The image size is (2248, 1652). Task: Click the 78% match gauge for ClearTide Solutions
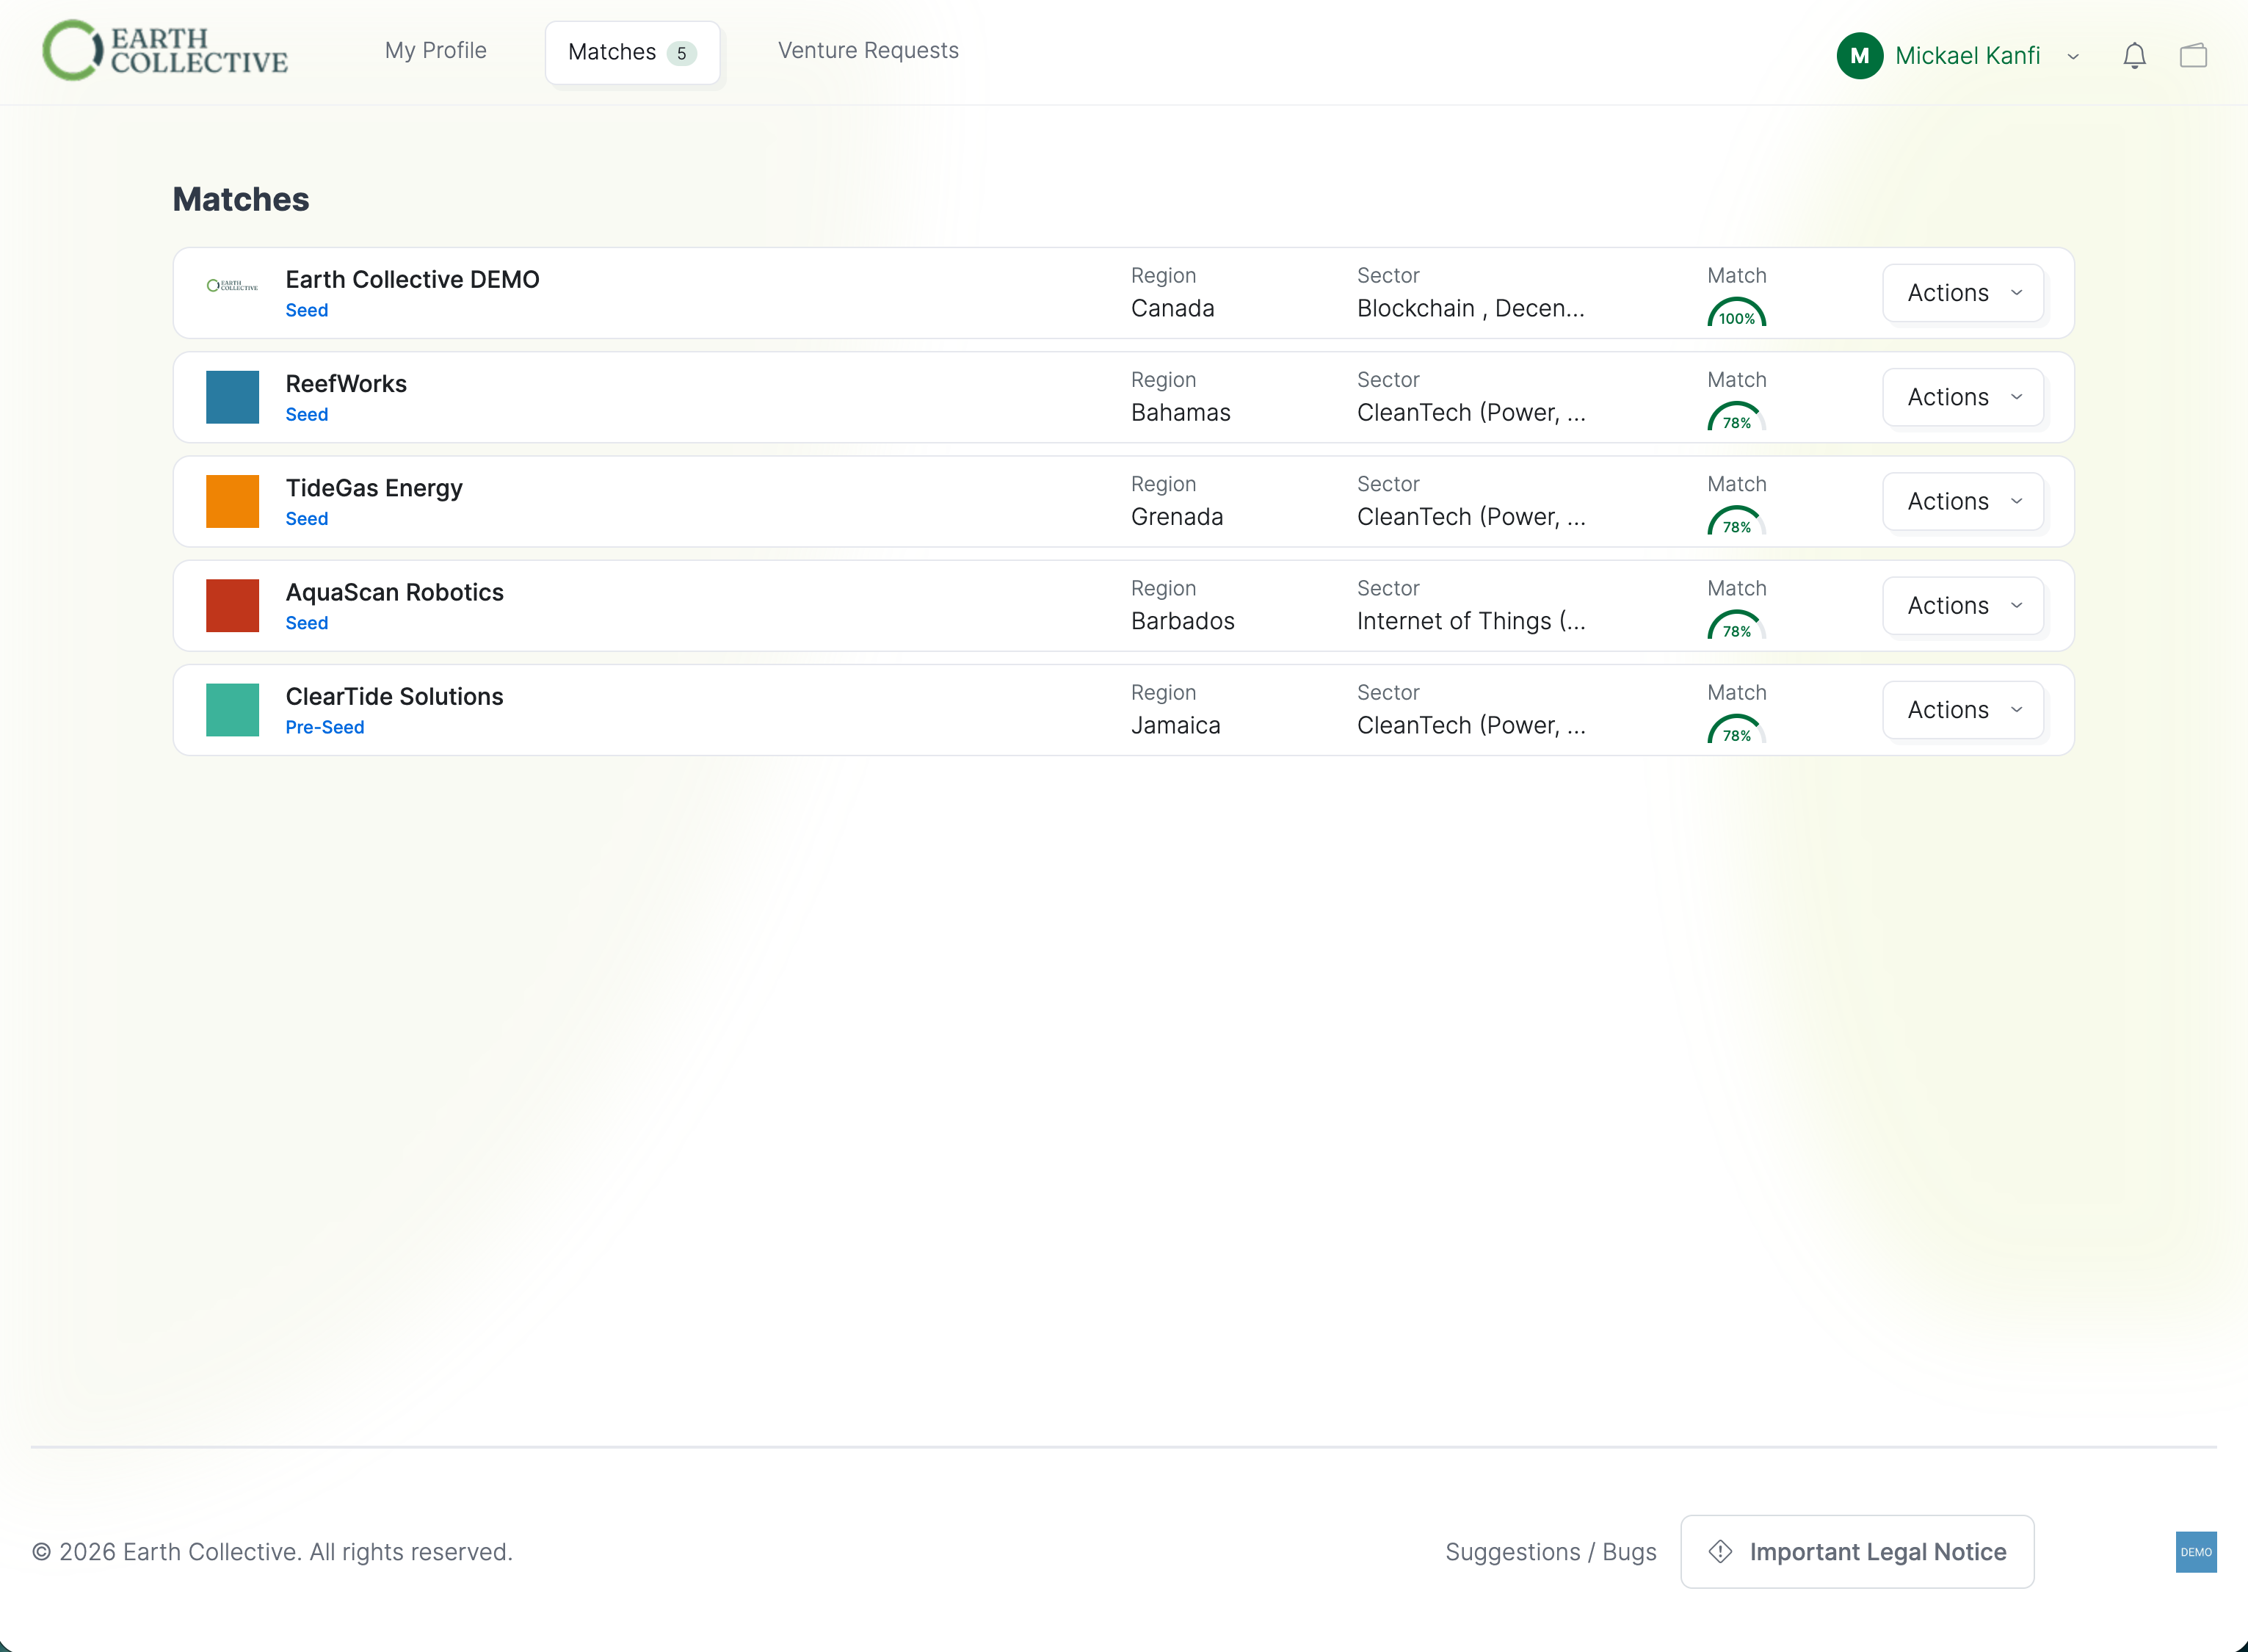pyautogui.click(x=1737, y=729)
